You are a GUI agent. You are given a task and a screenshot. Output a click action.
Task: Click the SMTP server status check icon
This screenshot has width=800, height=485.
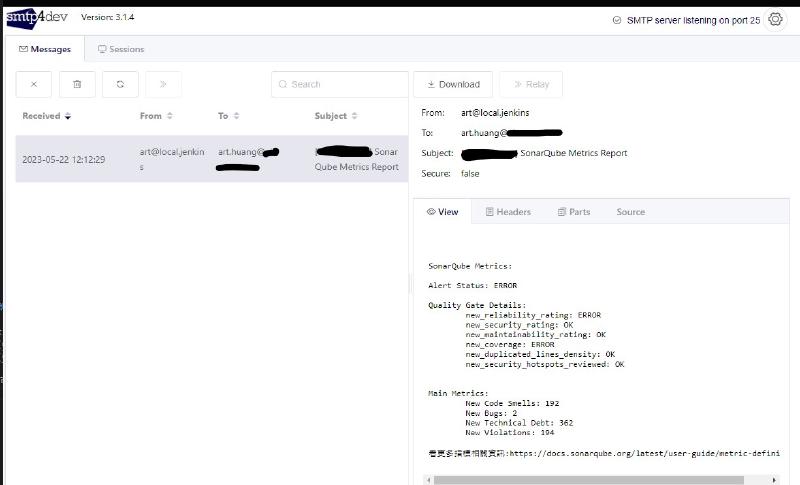pos(616,20)
